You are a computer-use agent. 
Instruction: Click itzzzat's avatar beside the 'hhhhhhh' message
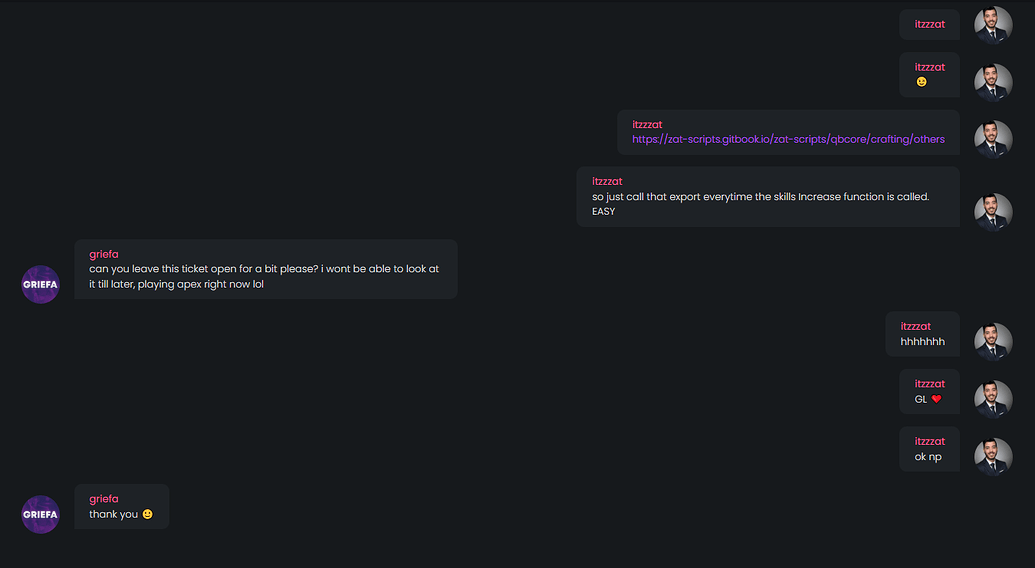[x=993, y=342]
